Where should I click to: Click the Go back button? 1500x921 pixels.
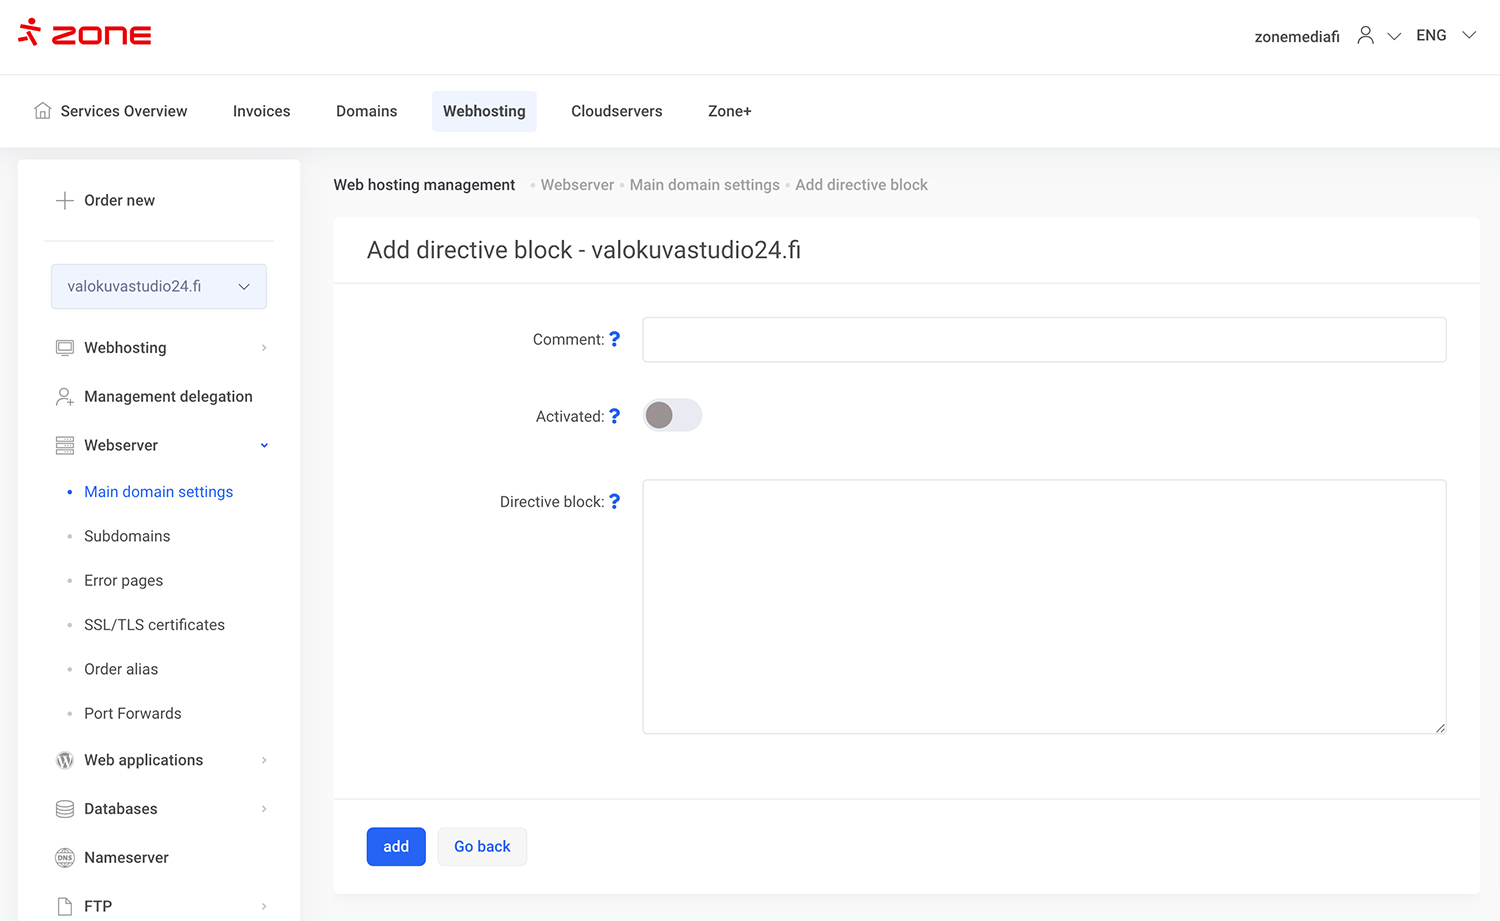[482, 847]
